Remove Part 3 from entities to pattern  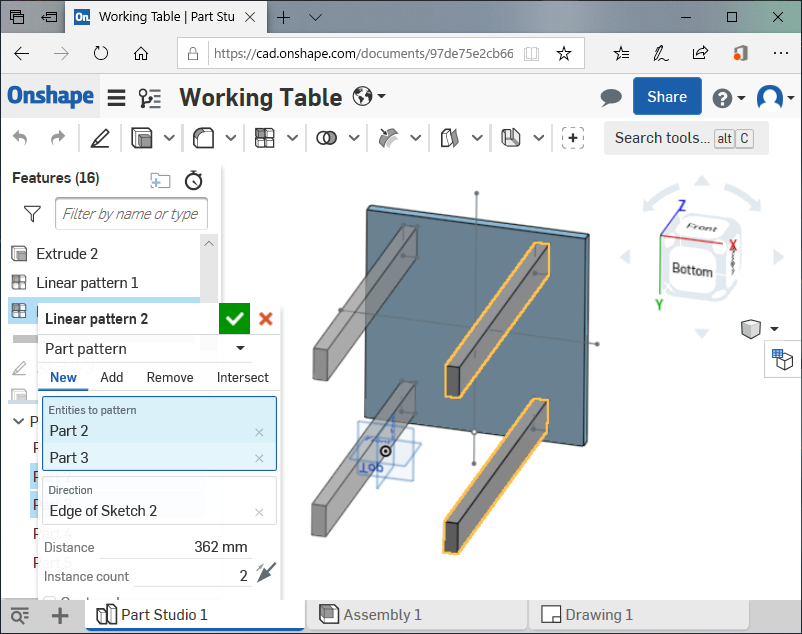[259, 459]
